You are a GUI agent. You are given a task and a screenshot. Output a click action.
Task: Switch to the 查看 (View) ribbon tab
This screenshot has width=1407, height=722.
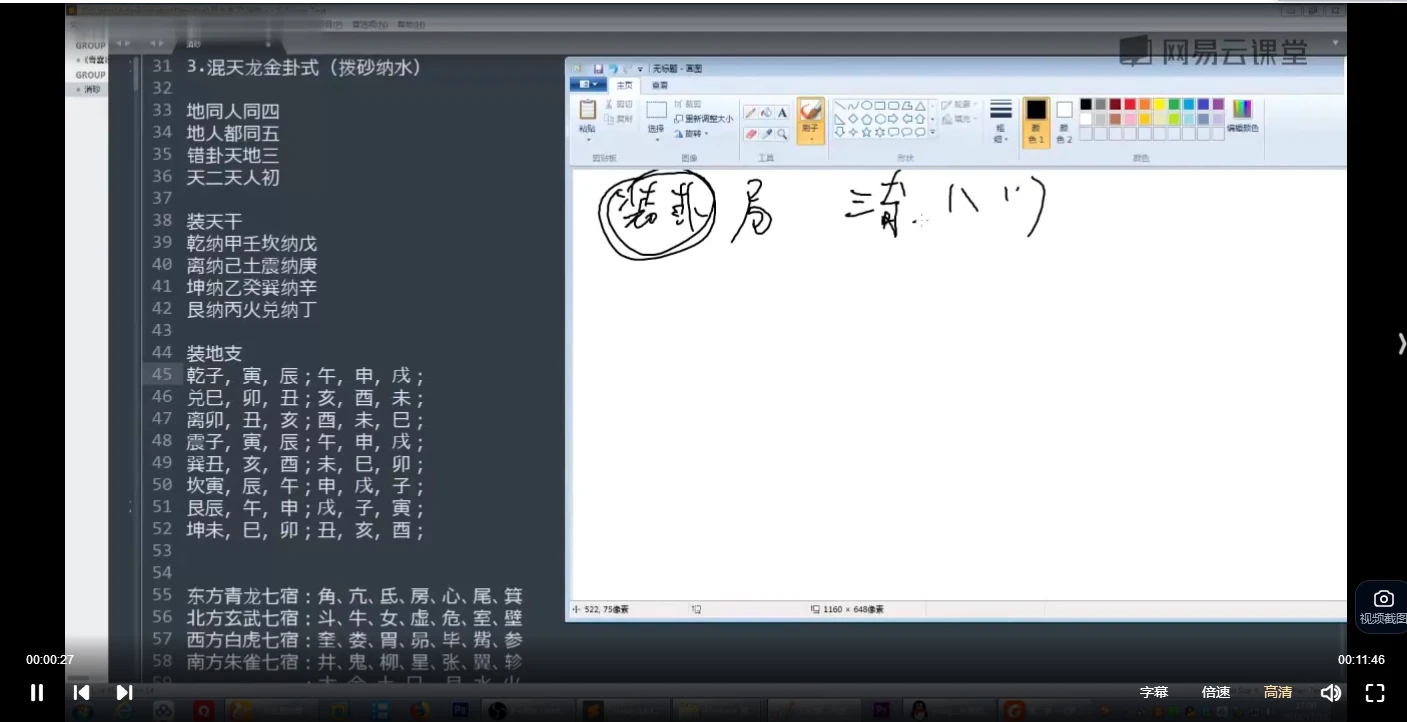658,84
